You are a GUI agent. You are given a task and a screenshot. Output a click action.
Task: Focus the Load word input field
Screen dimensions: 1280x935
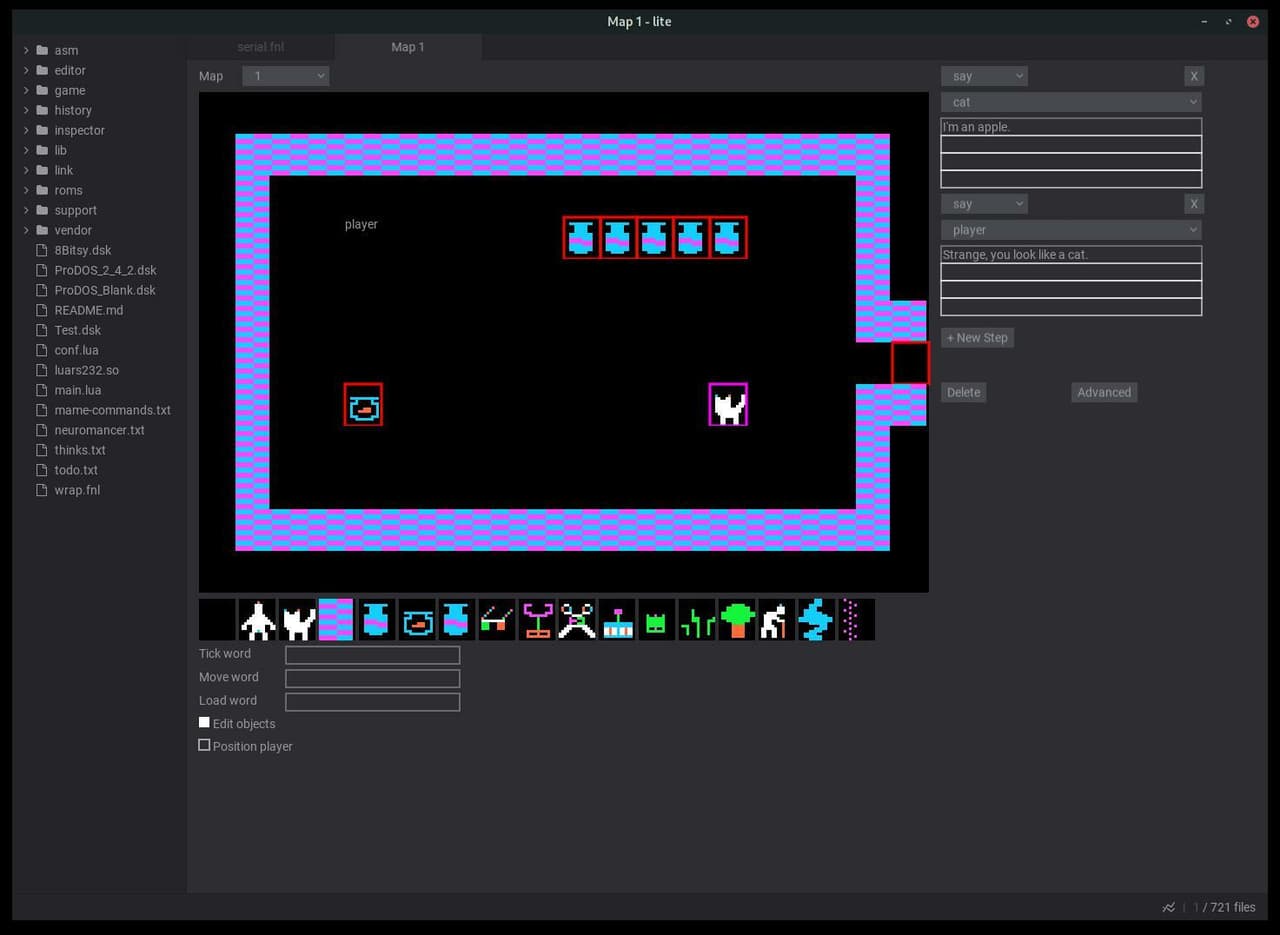click(x=372, y=702)
